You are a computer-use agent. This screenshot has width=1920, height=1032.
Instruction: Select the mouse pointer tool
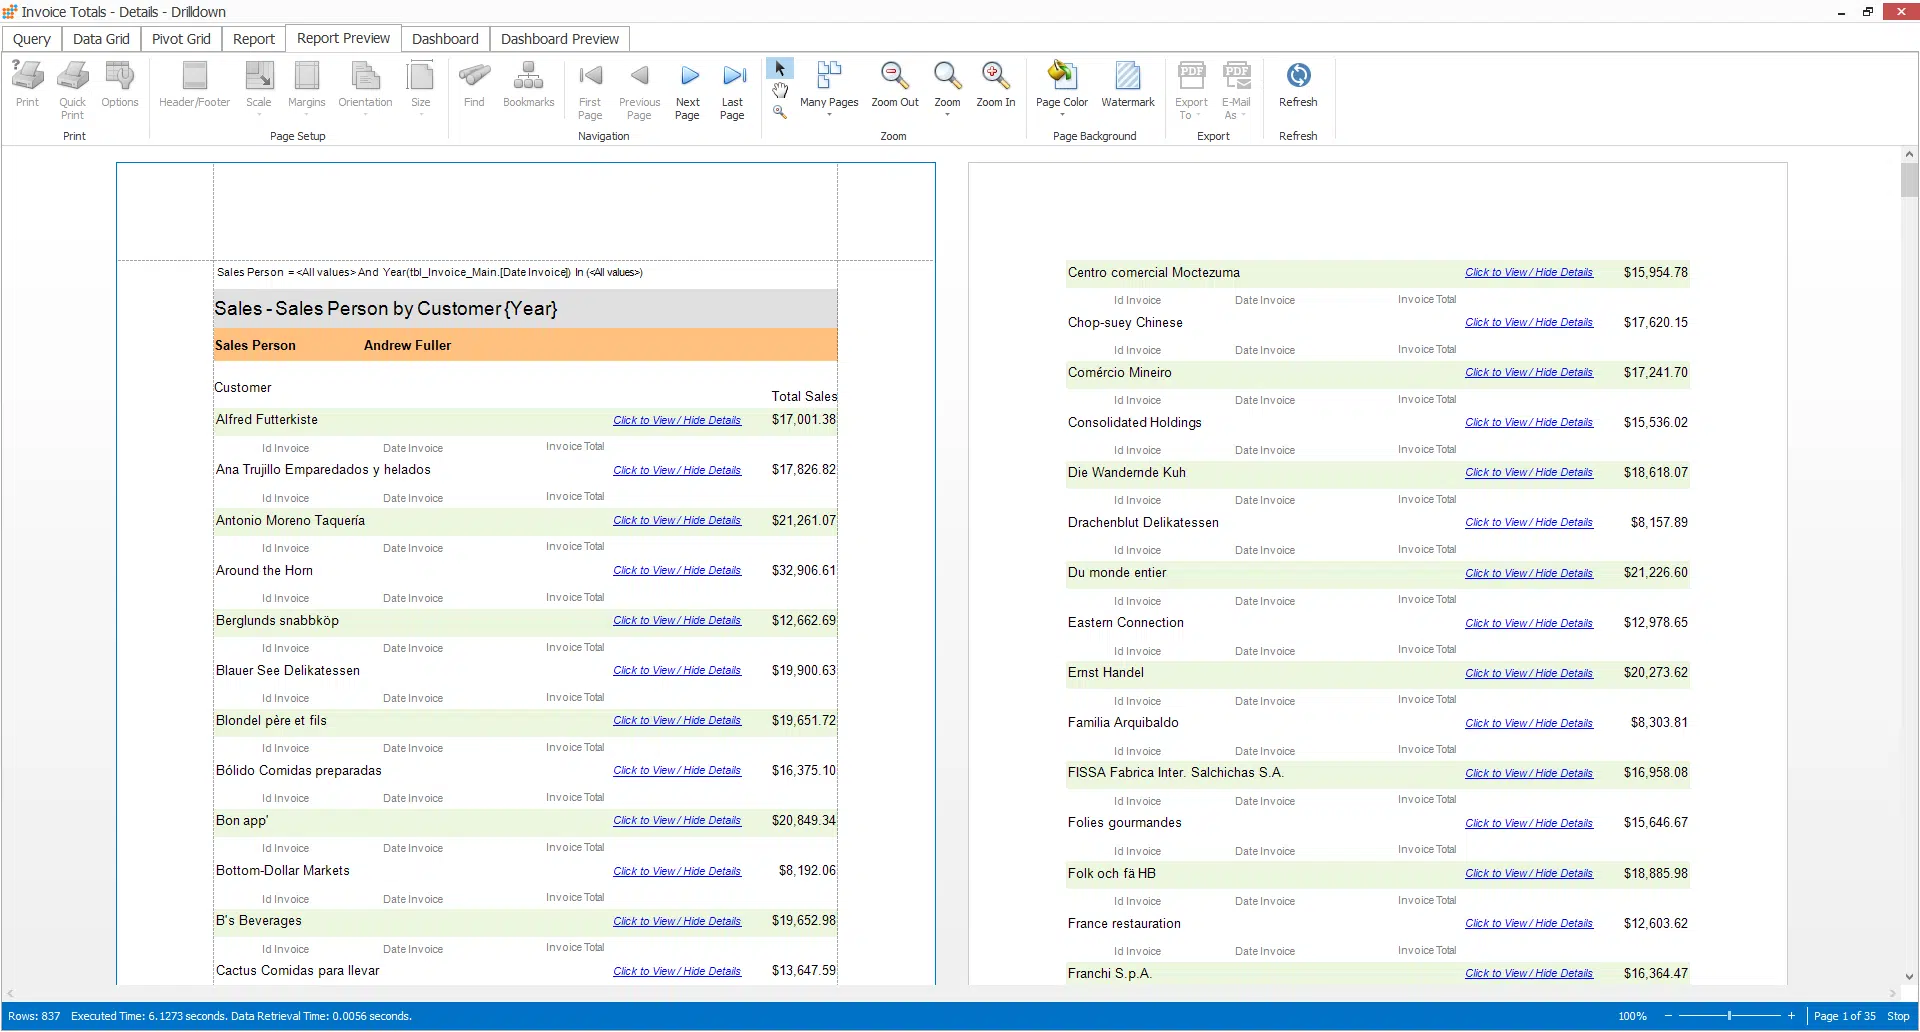pyautogui.click(x=780, y=69)
